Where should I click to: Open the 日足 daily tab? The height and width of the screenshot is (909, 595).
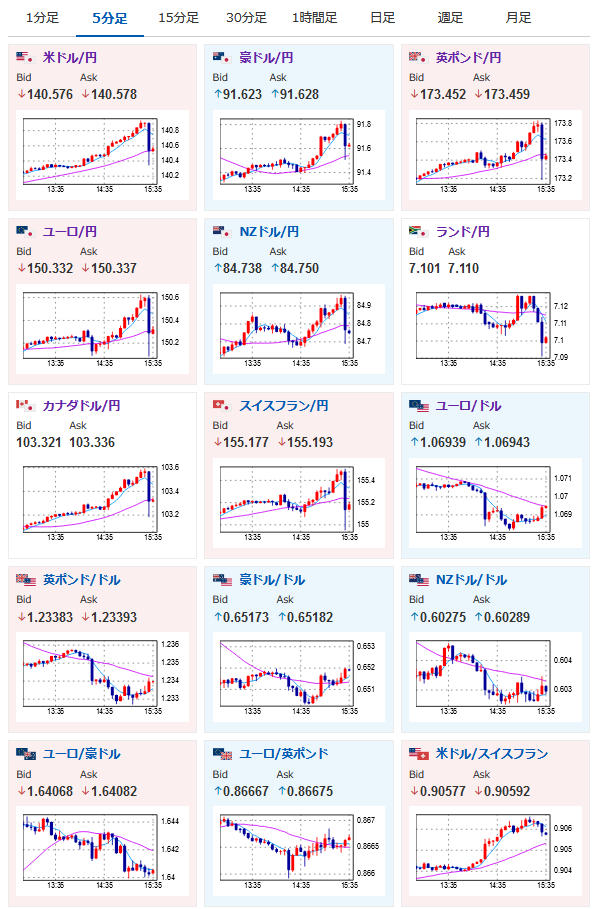point(383,18)
